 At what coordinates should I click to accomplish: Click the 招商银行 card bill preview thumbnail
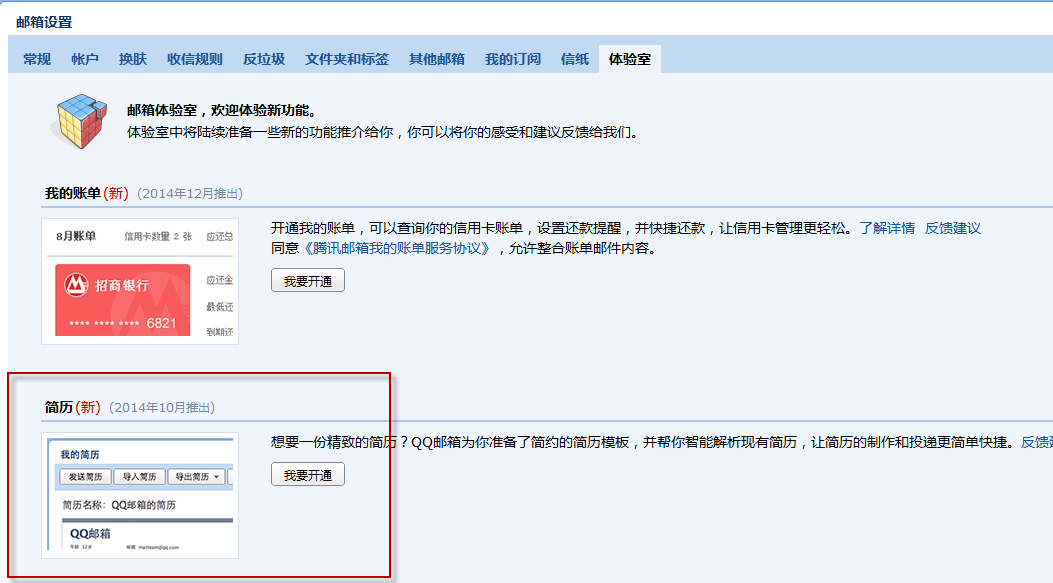click(140, 281)
